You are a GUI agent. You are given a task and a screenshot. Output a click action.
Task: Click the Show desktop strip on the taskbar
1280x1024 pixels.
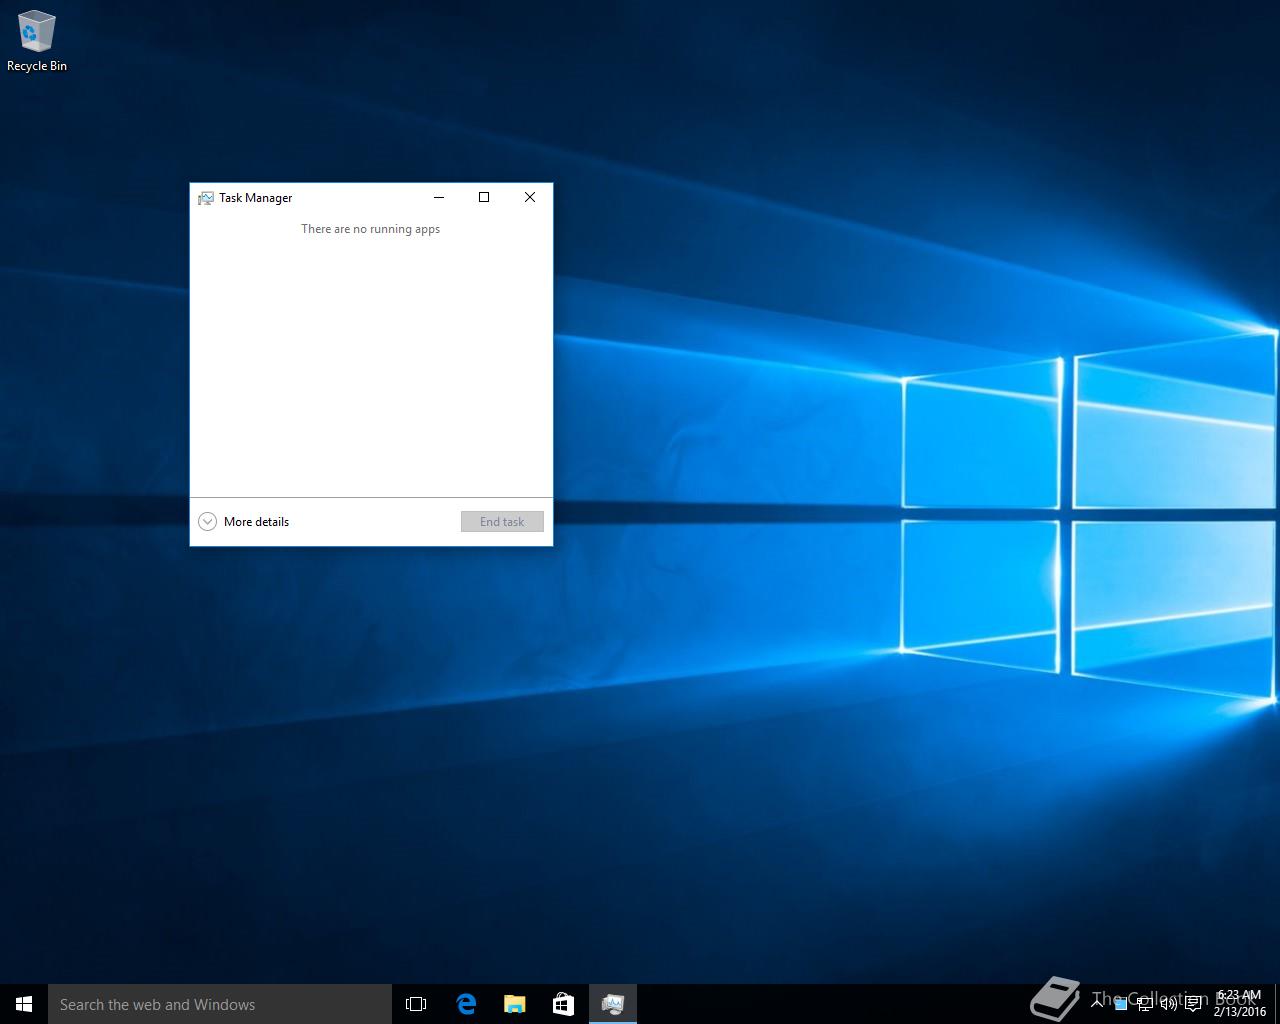click(1277, 1004)
